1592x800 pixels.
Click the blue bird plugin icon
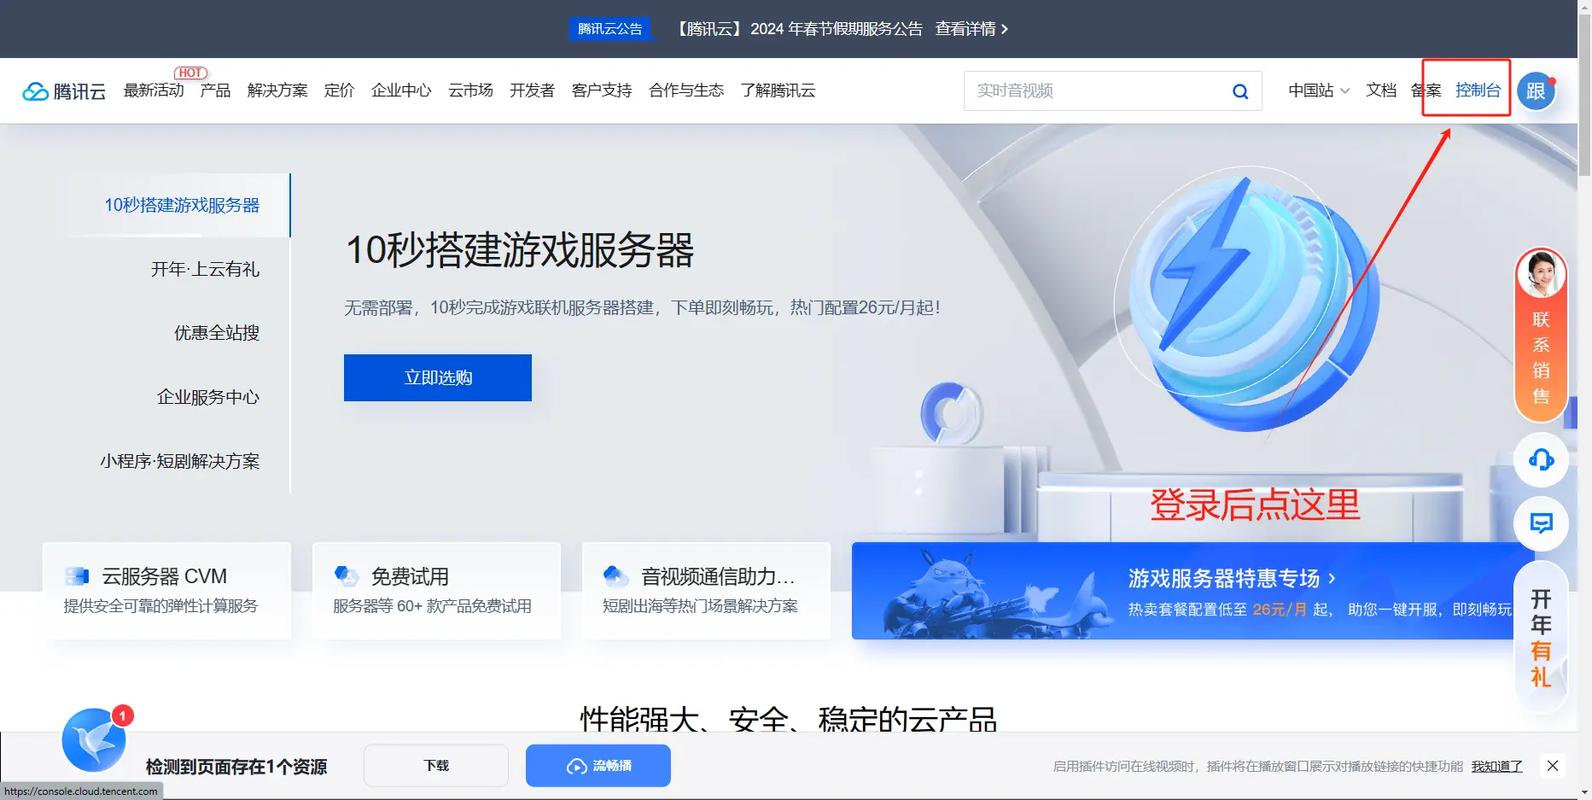tap(94, 741)
